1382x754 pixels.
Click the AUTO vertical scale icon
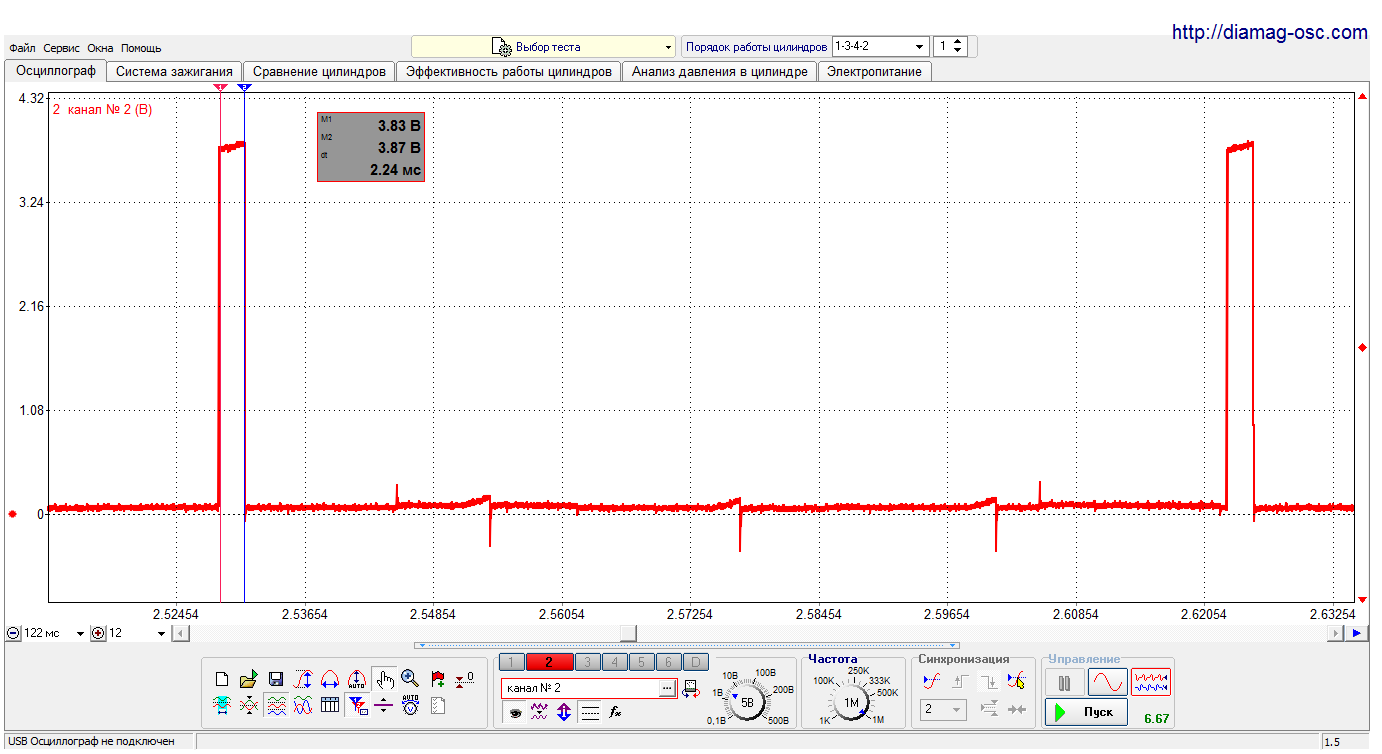pyautogui.click(x=357, y=679)
